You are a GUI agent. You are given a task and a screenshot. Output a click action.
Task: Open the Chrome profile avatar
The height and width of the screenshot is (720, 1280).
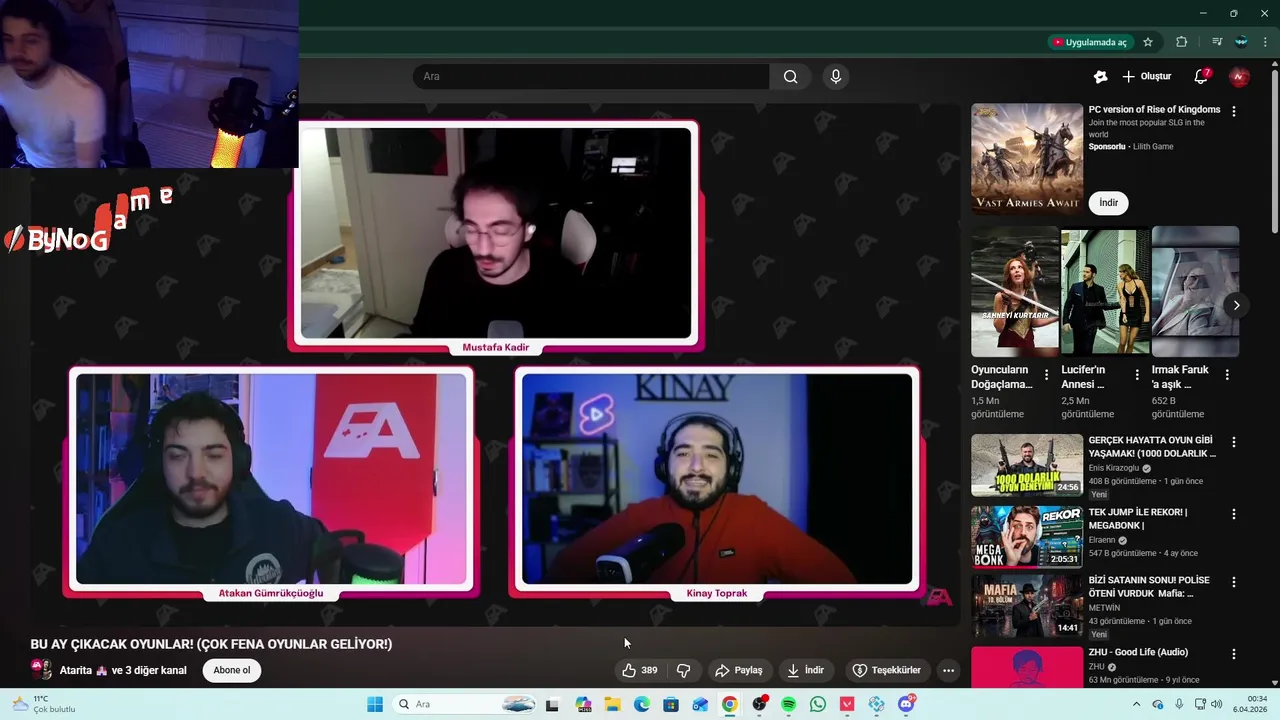(x=1241, y=42)
